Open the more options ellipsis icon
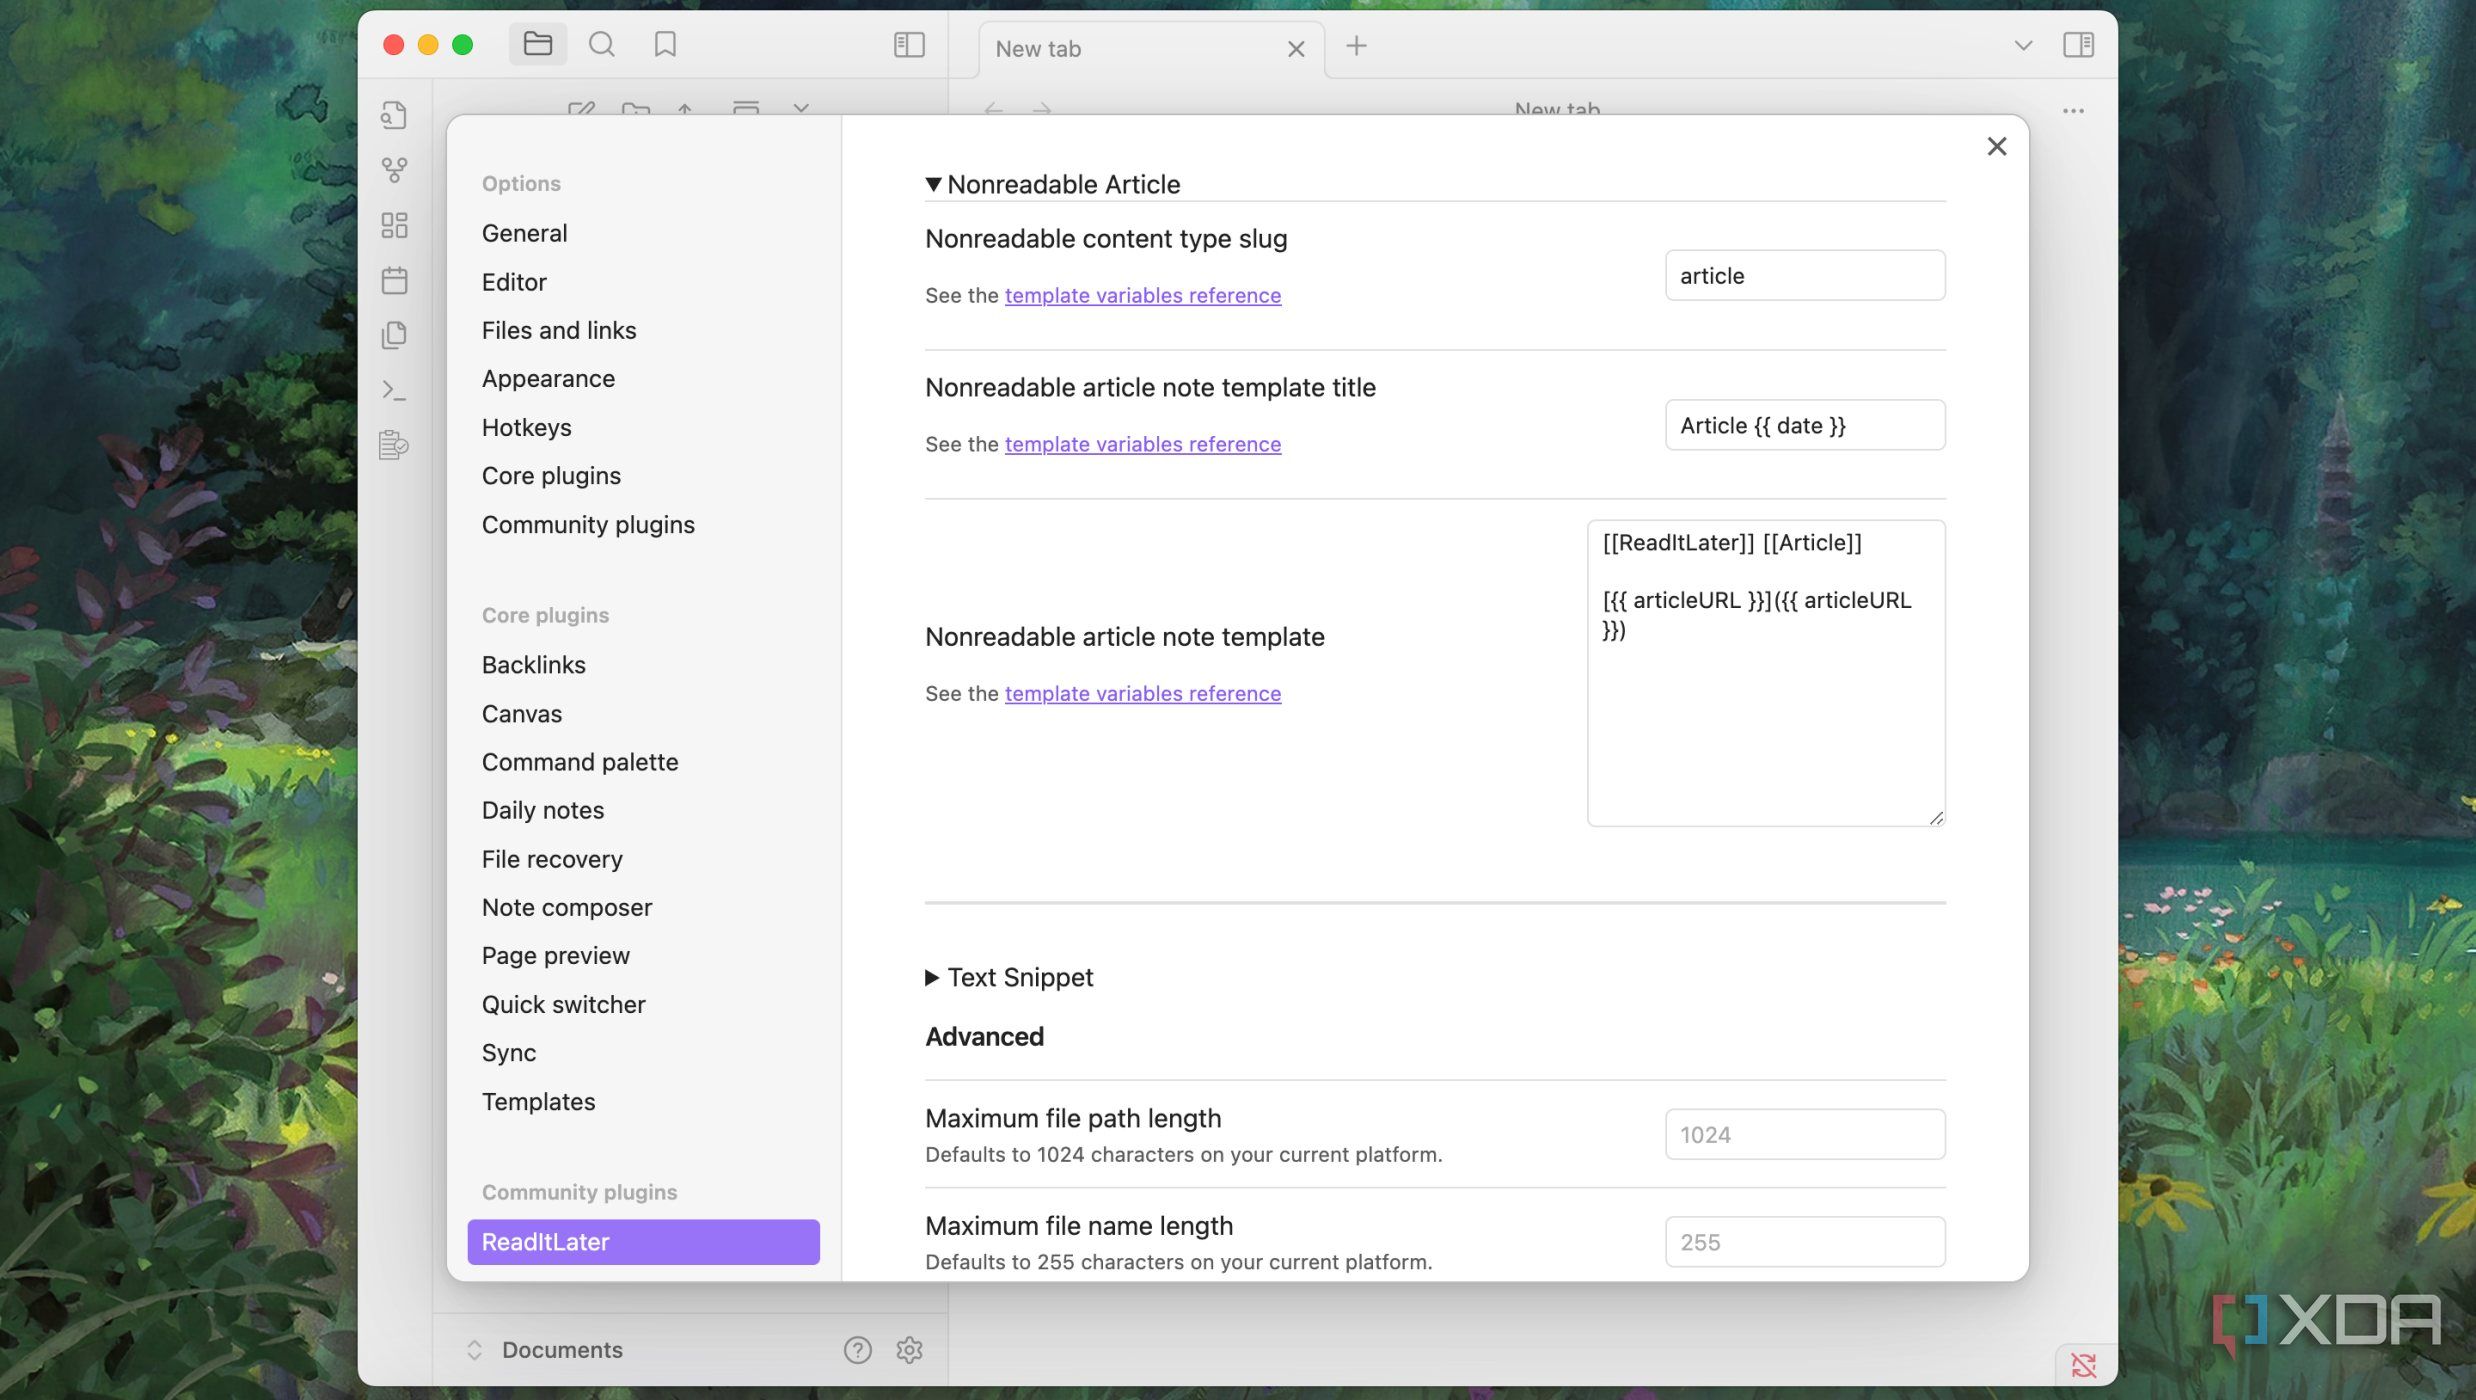2476x1400 pixels. click(2073, 111)
